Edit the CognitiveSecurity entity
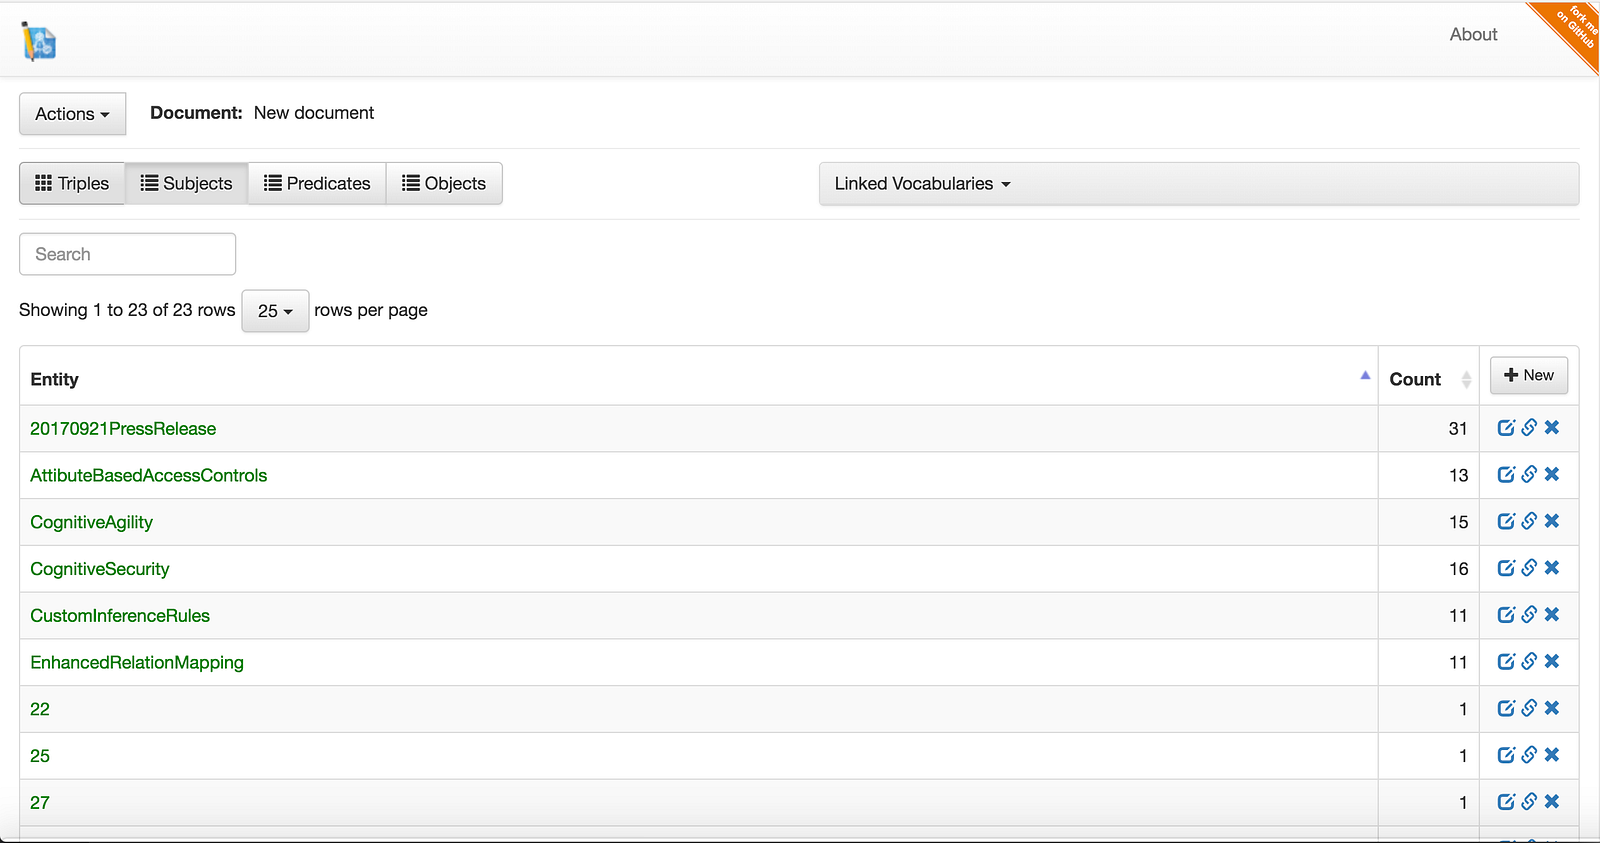Screen dimensions: 1600x843 click(x=1506, y=568)
